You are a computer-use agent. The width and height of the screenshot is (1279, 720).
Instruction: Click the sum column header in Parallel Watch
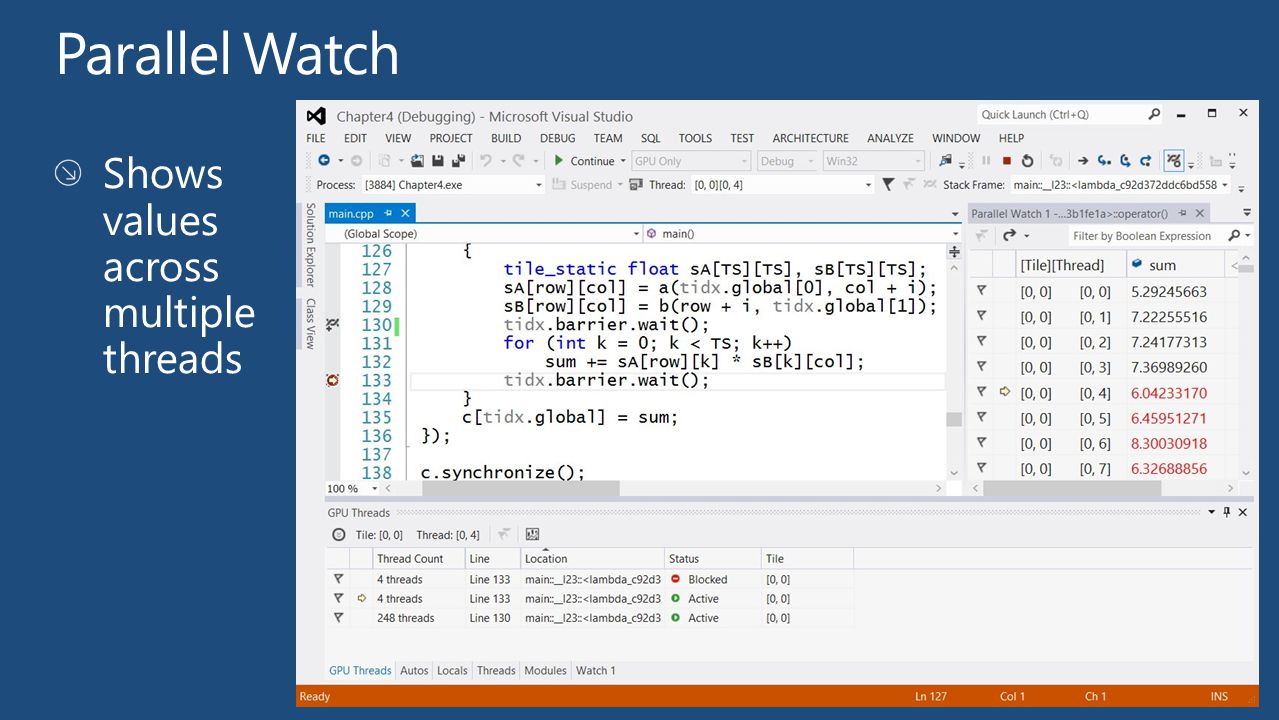1175,265
